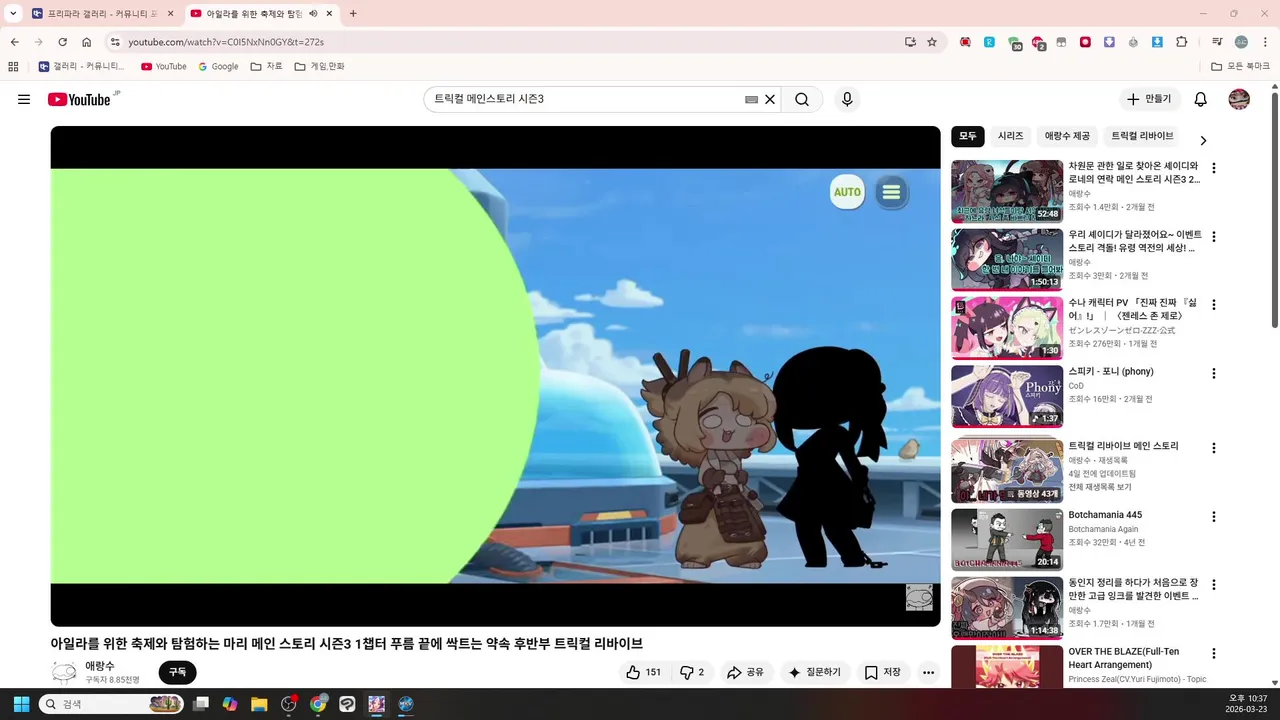The width and height of the screenshot is (1280, 720).
Task: Open Chrome media control icon
Action: click(x=1217, y=42)
